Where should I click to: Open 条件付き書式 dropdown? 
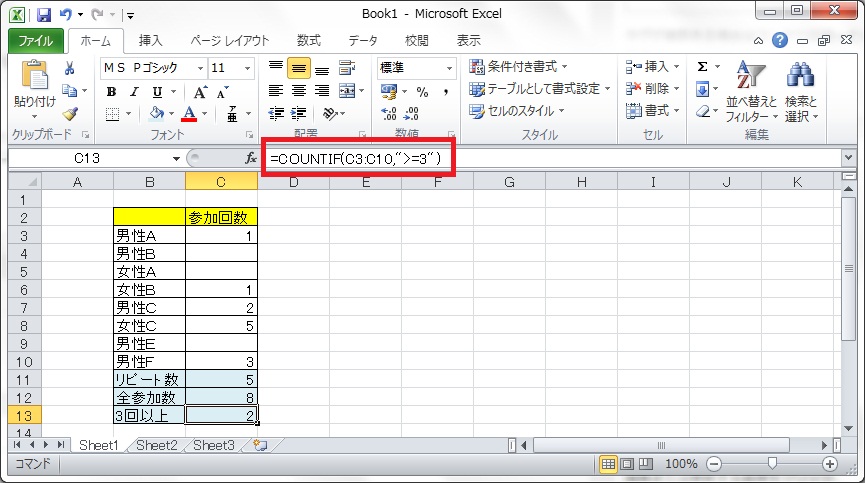(519, 67)
